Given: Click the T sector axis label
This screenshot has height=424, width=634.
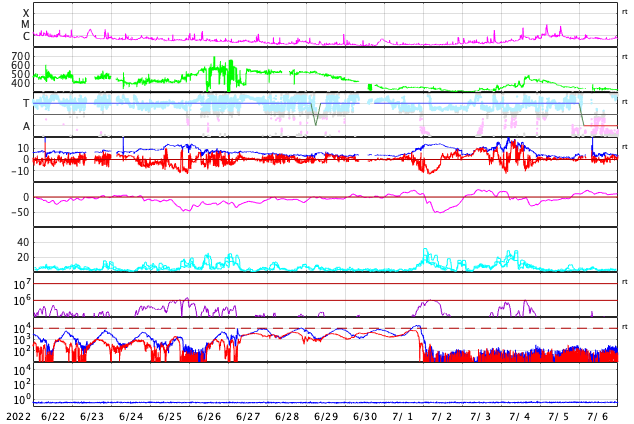Looking at the screenshot, I should click(26, 103).
